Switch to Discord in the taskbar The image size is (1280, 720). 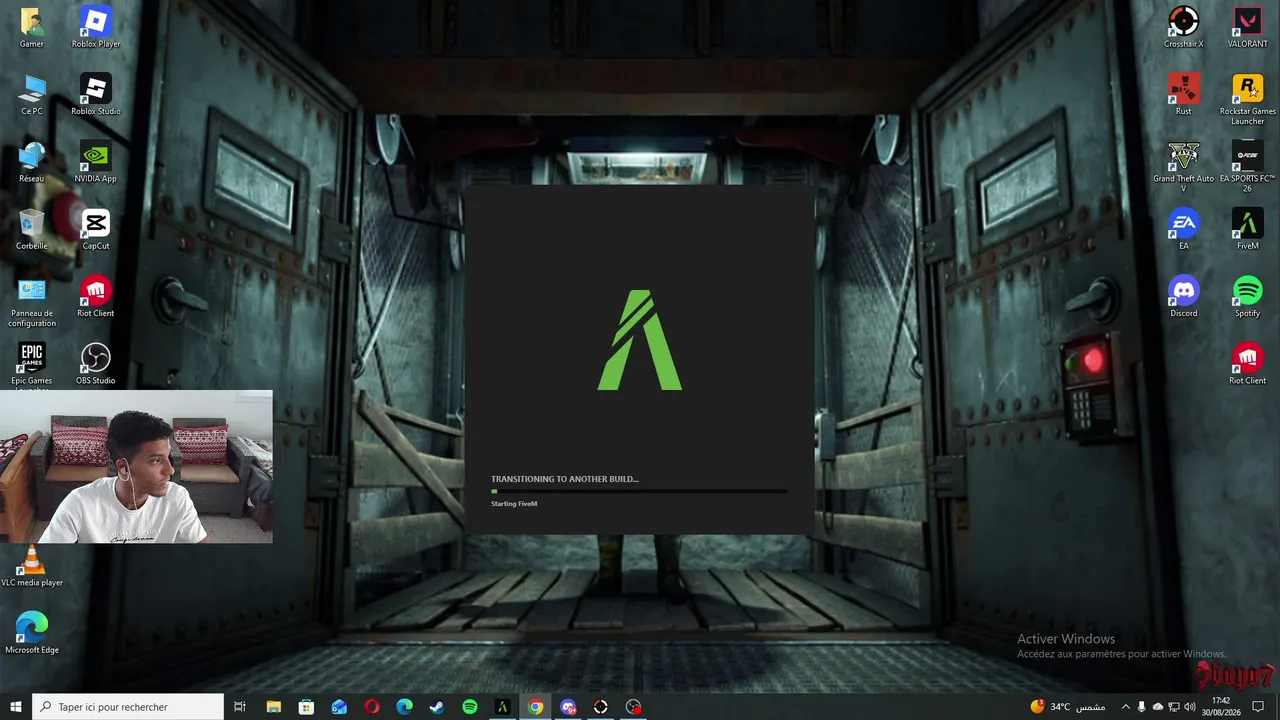point(568,707)
